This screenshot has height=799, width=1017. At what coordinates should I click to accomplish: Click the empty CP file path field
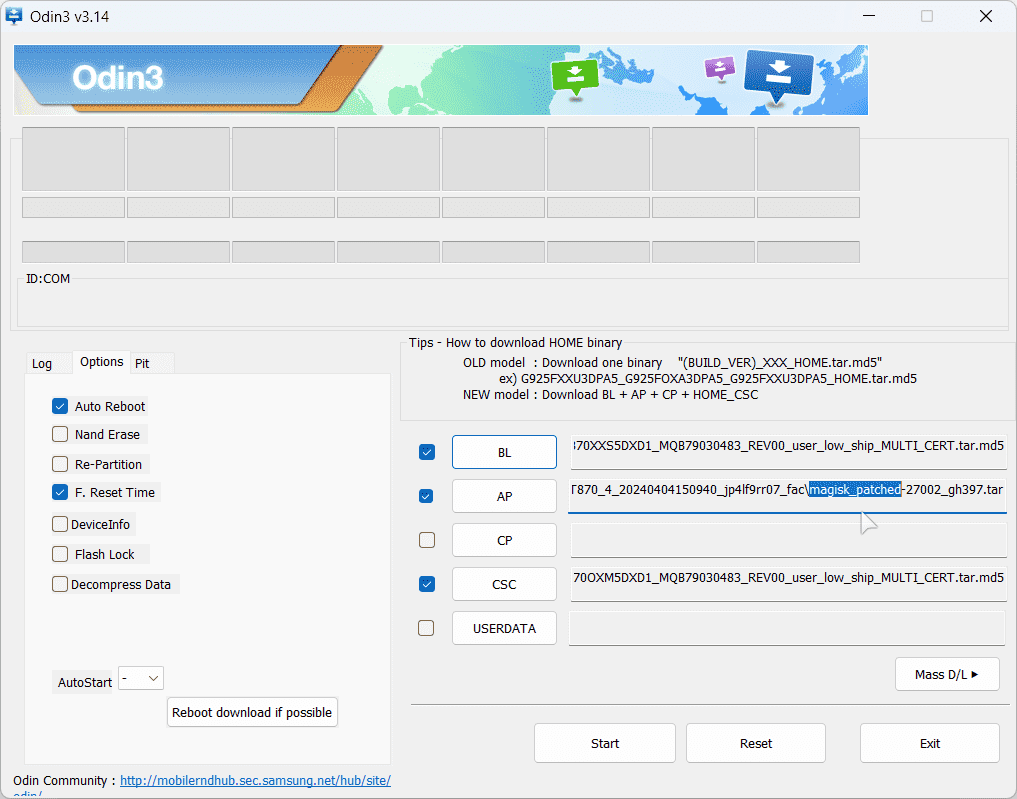click(788, 540)
